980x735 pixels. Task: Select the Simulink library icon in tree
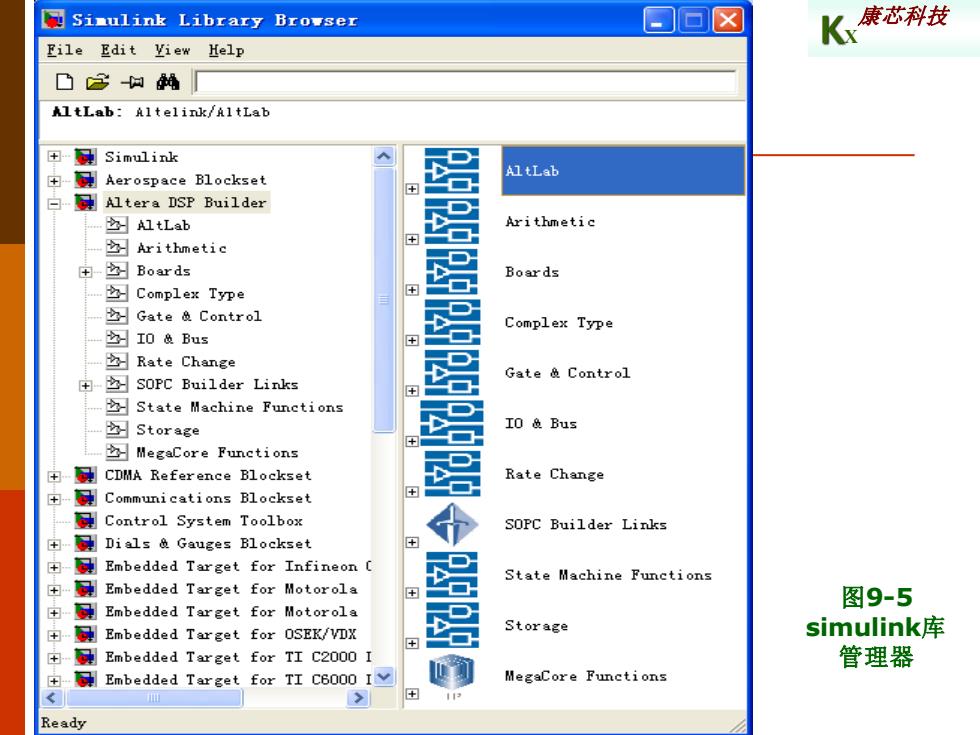[x=85, y=156]
